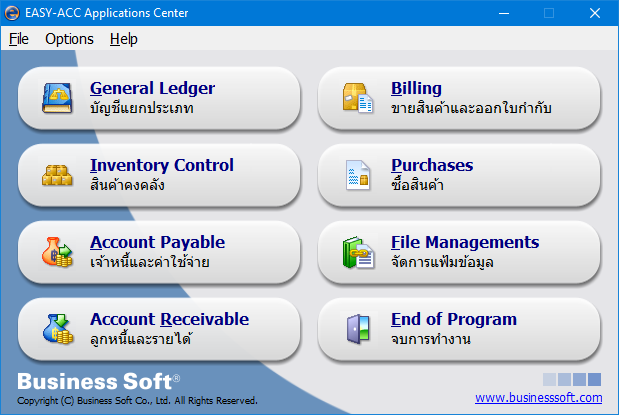Open the File menu

pos(19,39)
